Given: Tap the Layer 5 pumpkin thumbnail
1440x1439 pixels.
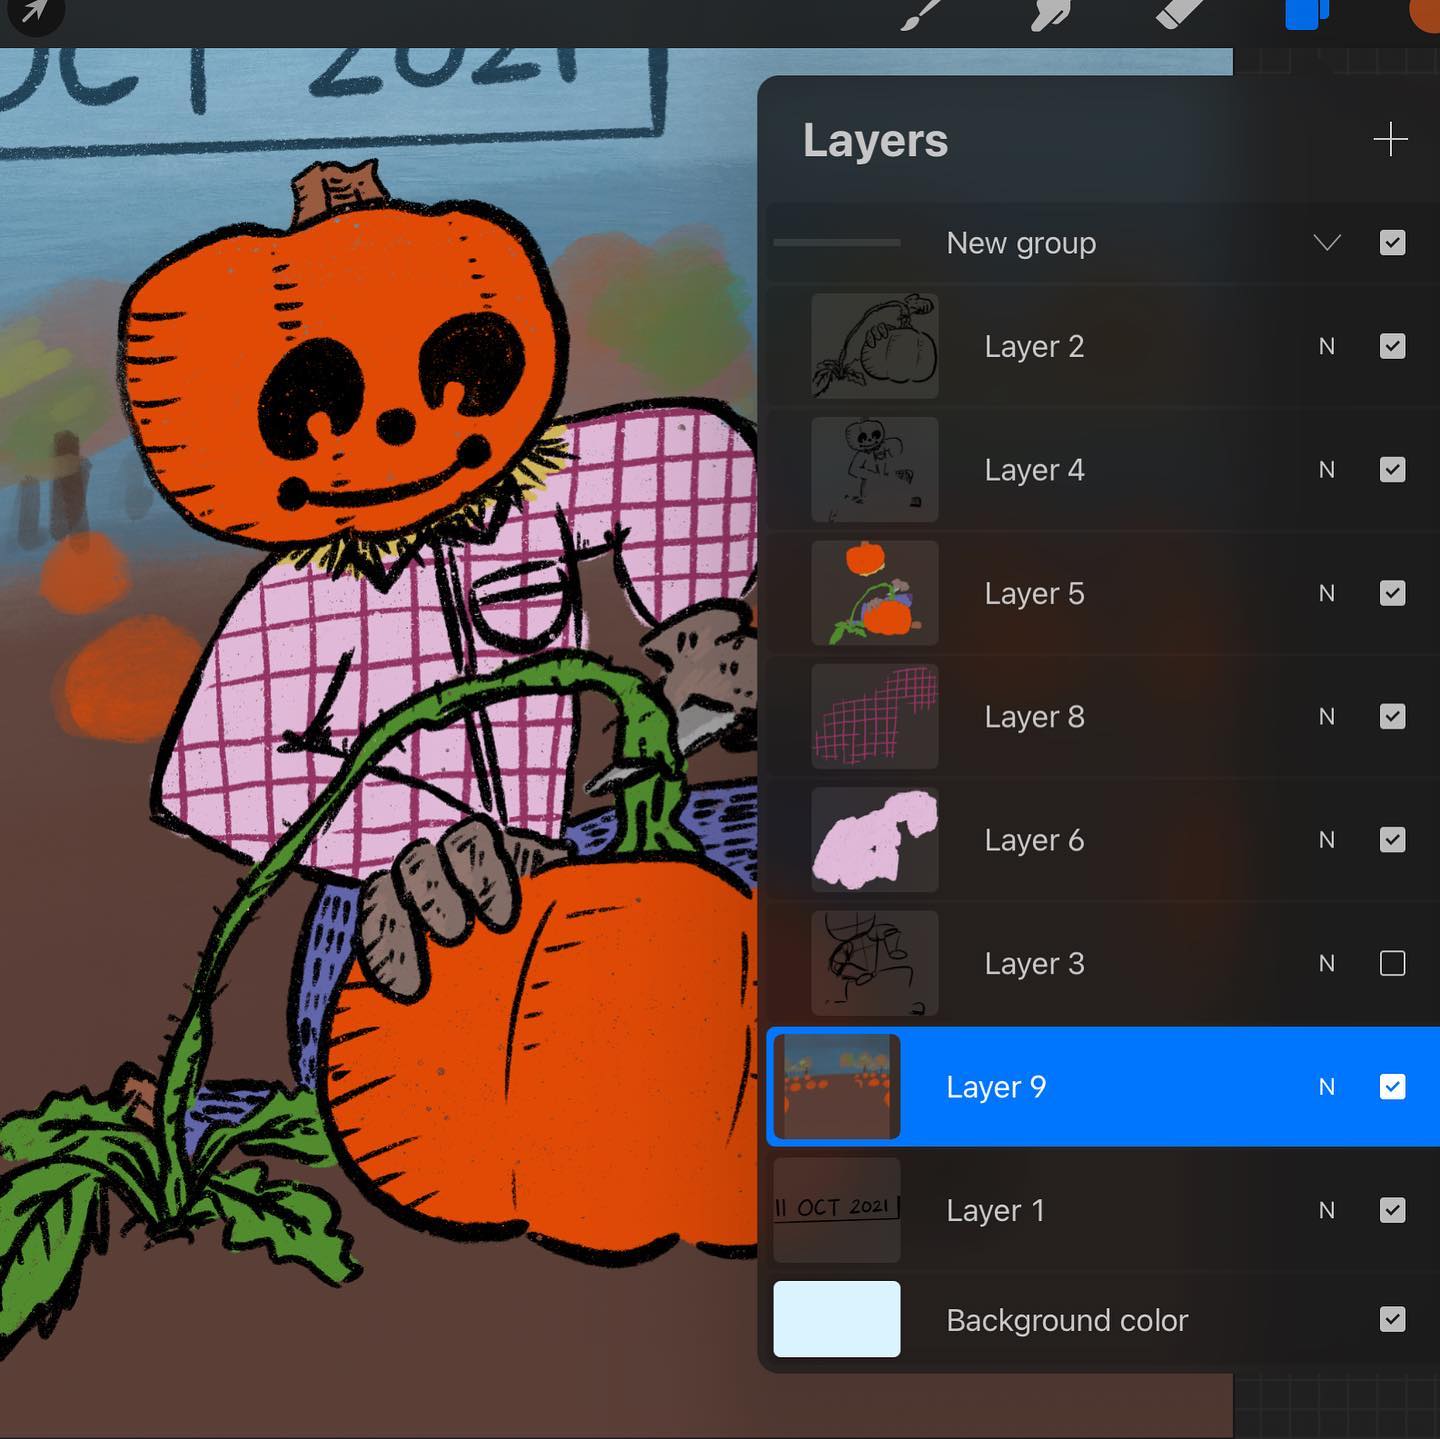Looking at the screenshot, I should pyautogui.click(x=874, y=593).
